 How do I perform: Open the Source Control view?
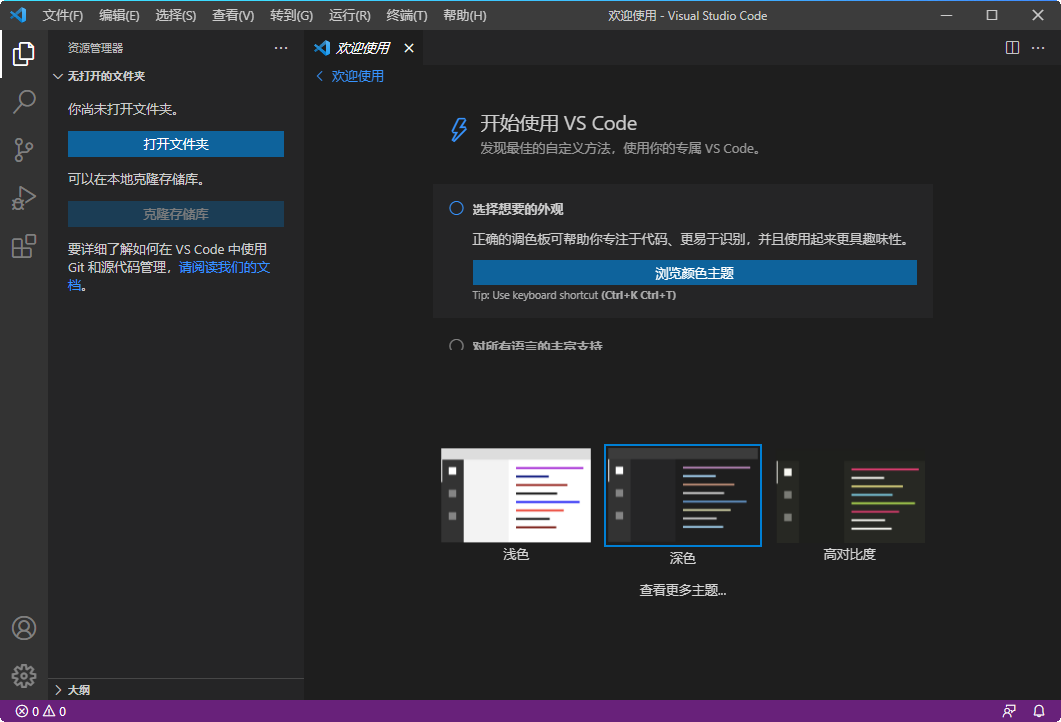click(x=24, y=150)
